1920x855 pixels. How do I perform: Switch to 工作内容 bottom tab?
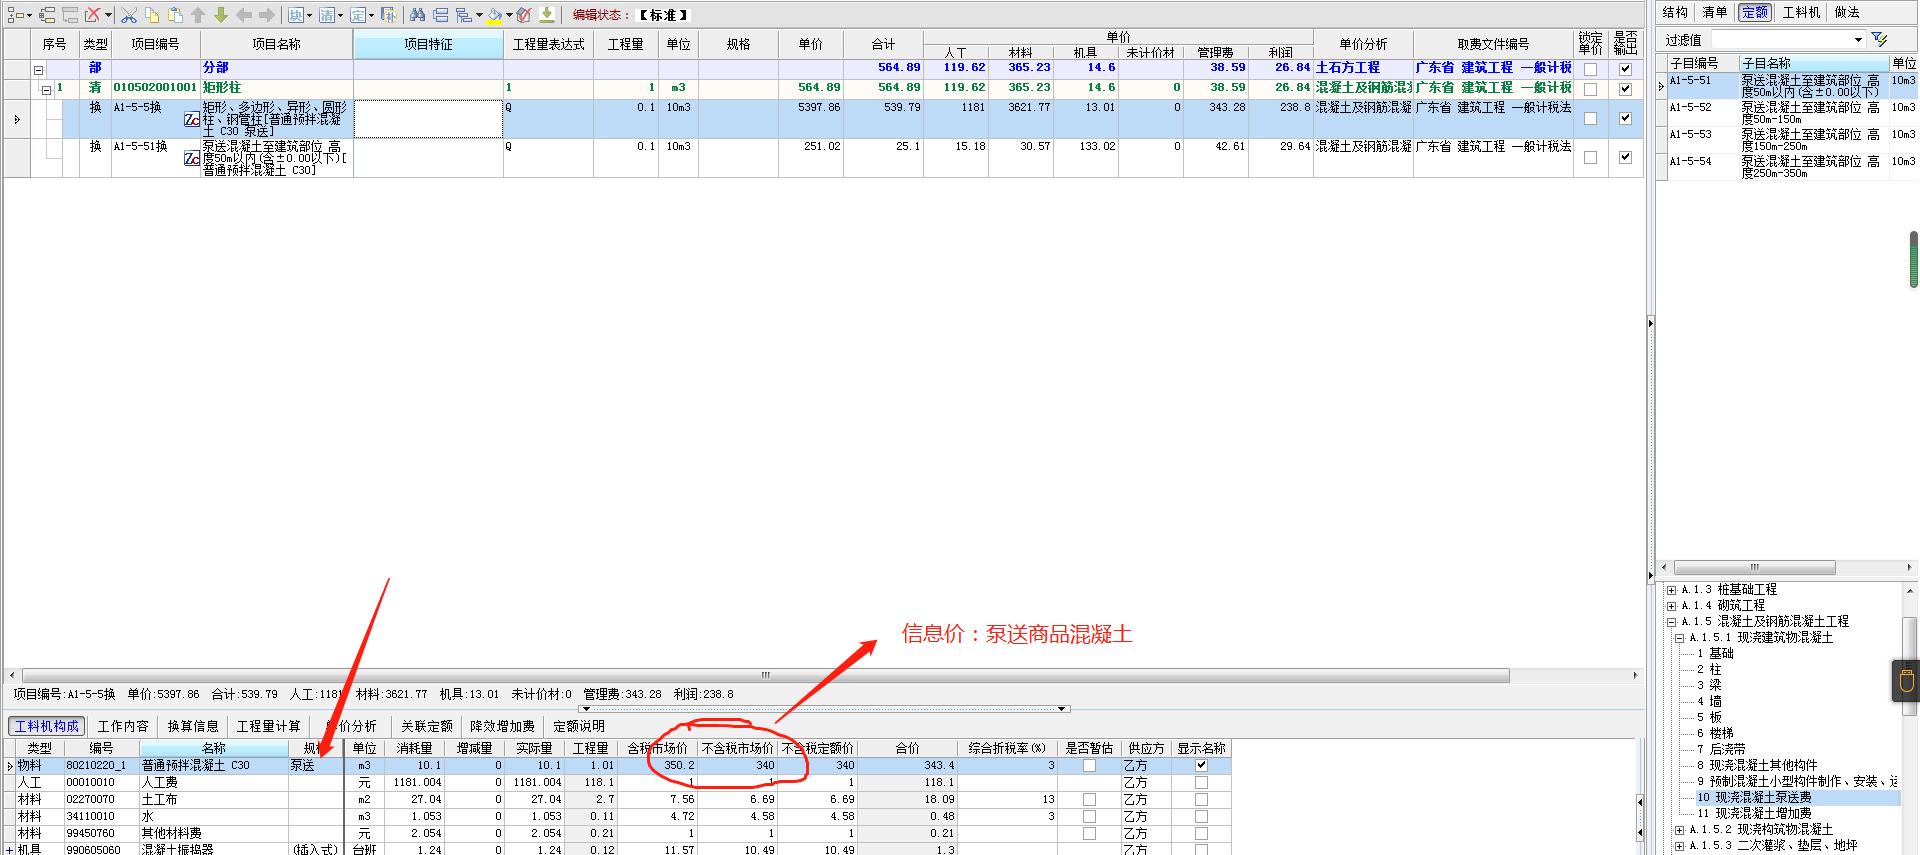[x=123, y=726]
